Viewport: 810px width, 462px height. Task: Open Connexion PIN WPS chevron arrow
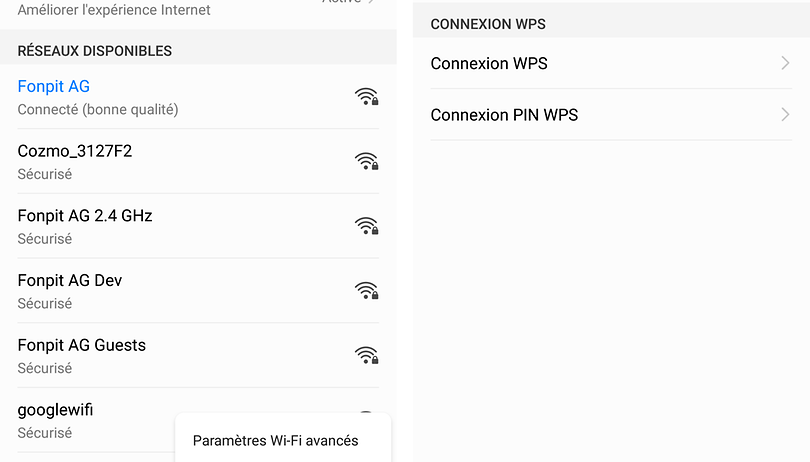pyautogui.click(x=785, y=114)
